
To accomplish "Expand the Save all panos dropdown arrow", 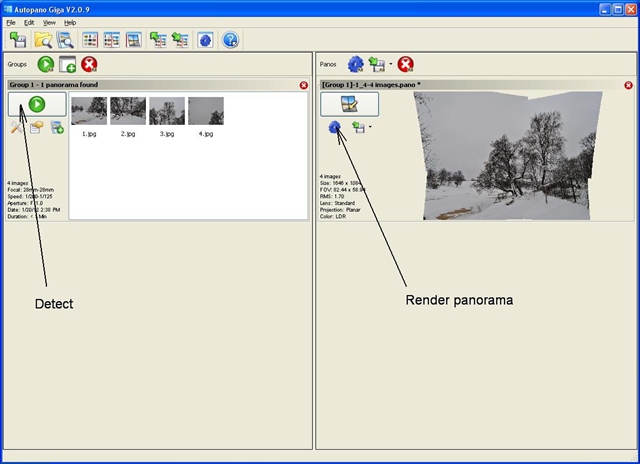I will click(390, 65).
